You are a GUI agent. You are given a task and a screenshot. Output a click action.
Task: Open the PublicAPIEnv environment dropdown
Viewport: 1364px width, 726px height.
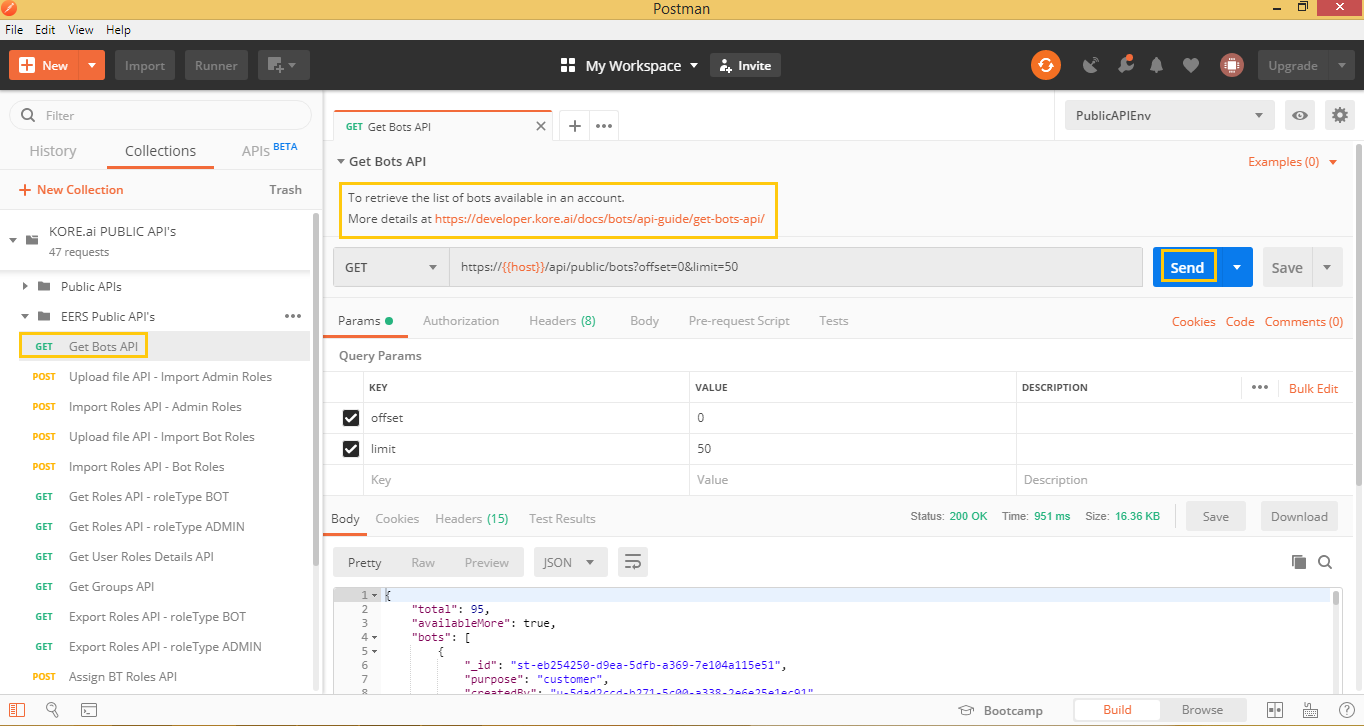1168,115
